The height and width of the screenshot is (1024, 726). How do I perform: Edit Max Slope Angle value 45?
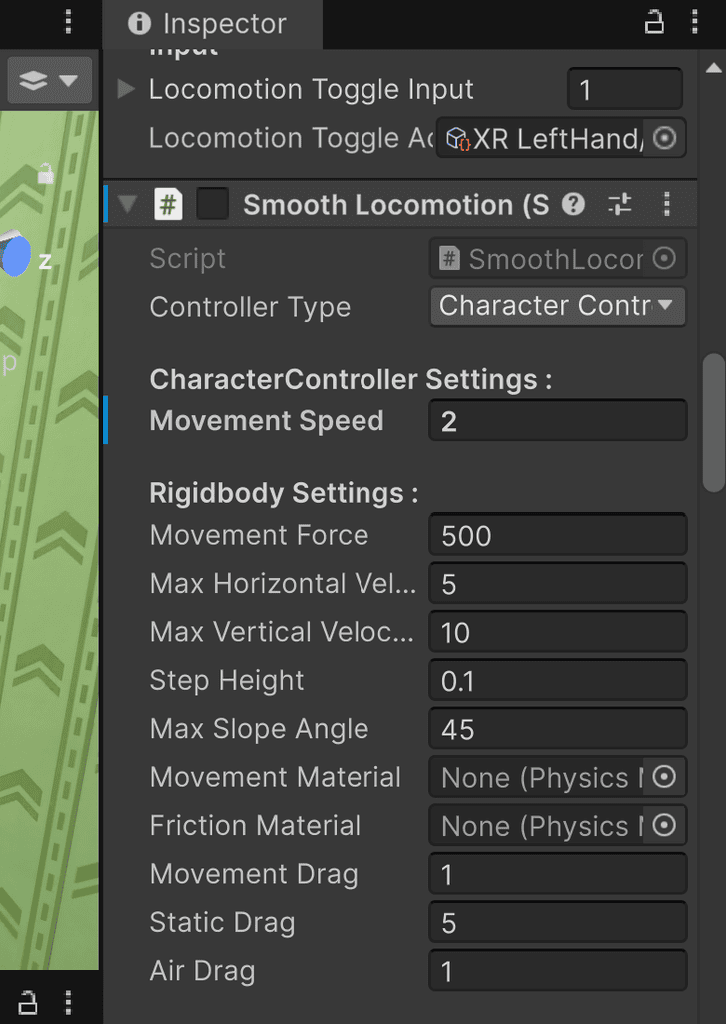(558, 729)
